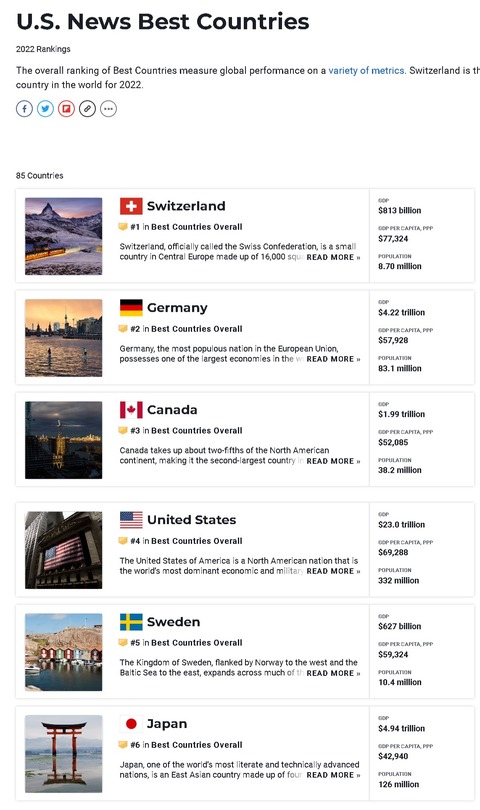Click the Switzerland flag icon

click(131, 206)
